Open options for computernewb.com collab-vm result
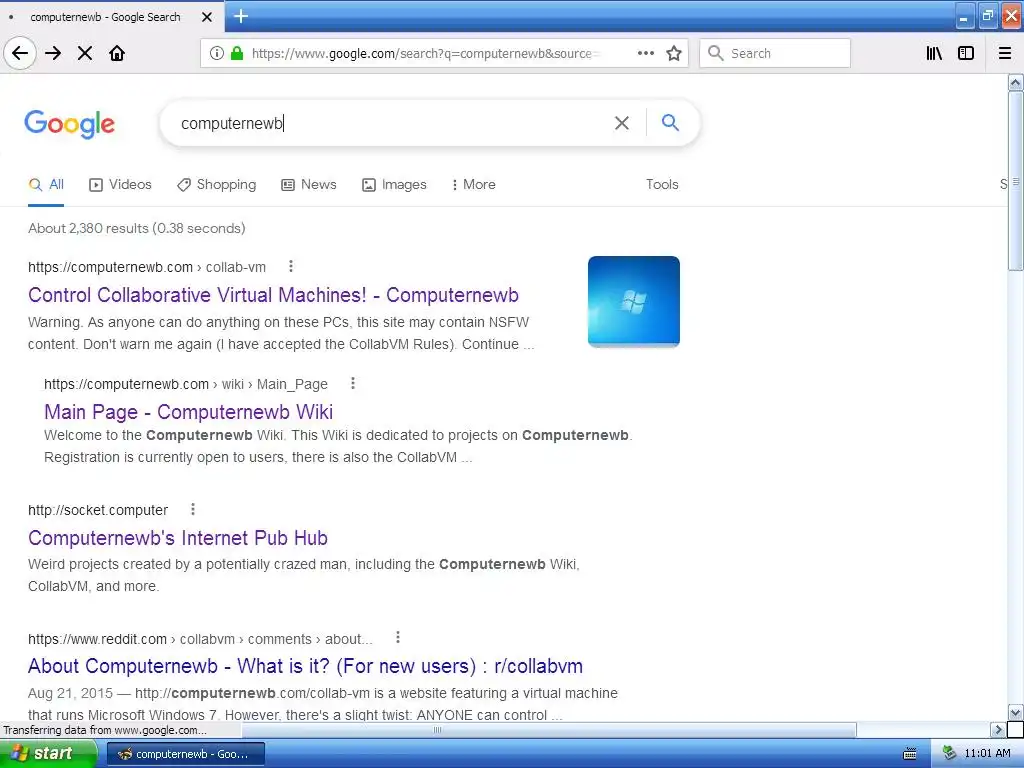The width and height of the screenshot is (1024, 768). (x=291, y=266)
